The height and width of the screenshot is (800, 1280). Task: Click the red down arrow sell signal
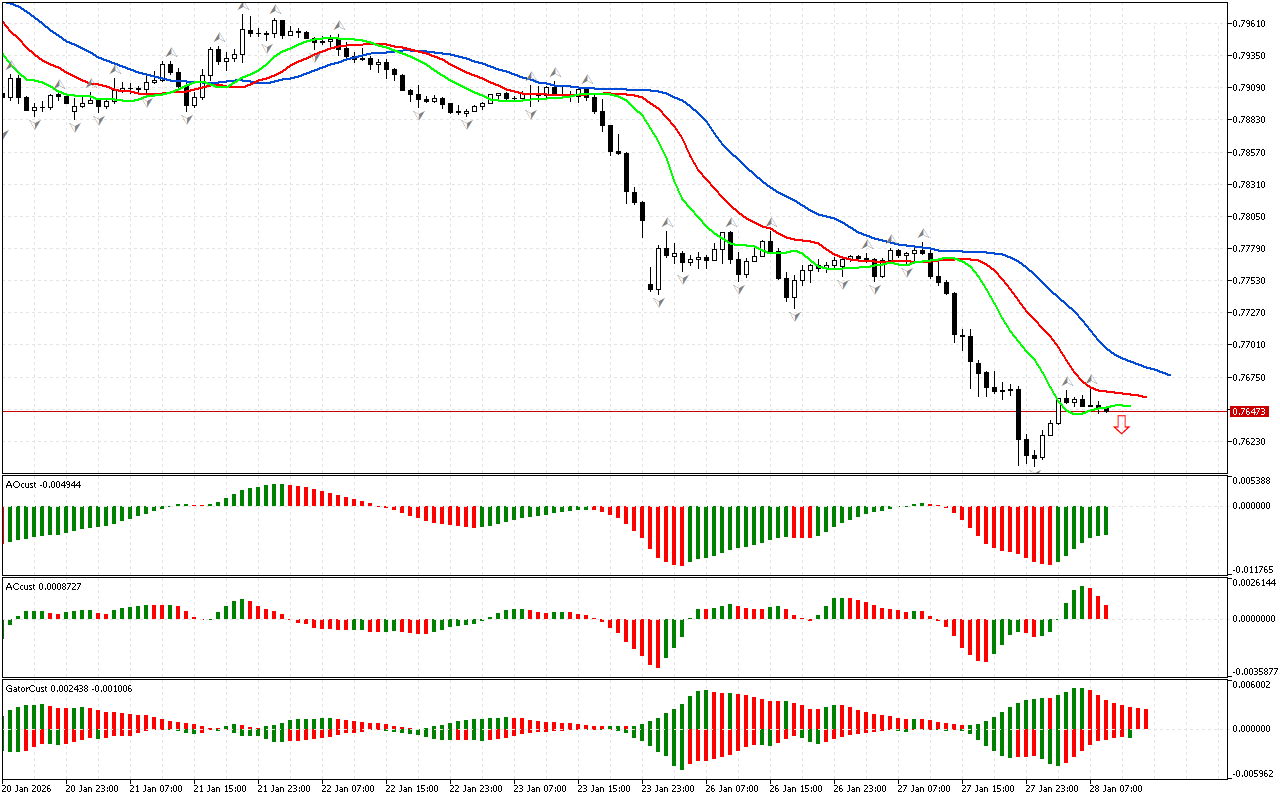[1122, 425]
